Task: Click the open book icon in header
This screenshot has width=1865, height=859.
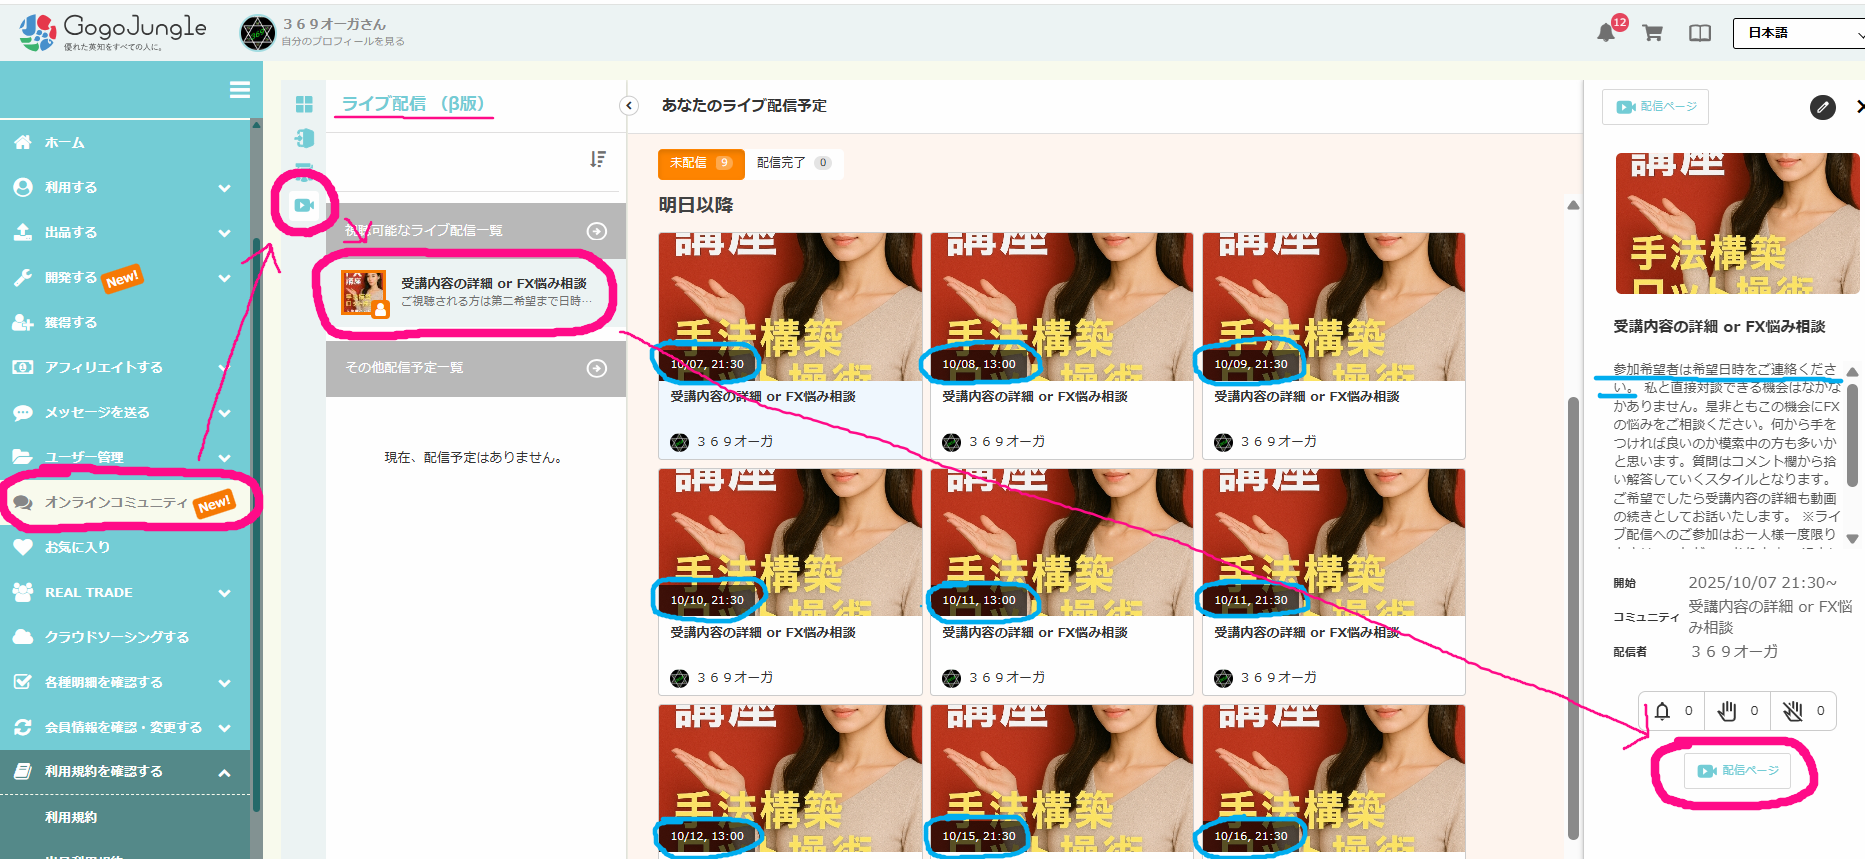Action: pos(1699,33)
